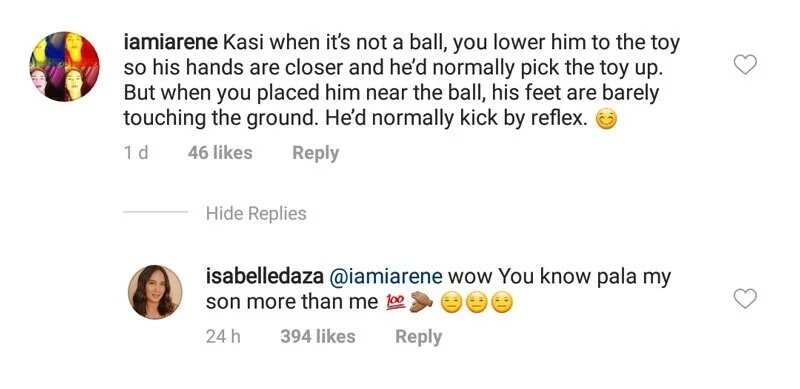
Task: Reply to isabelledaza's comment
Action: pyautogui.click(x=418, y=336)
